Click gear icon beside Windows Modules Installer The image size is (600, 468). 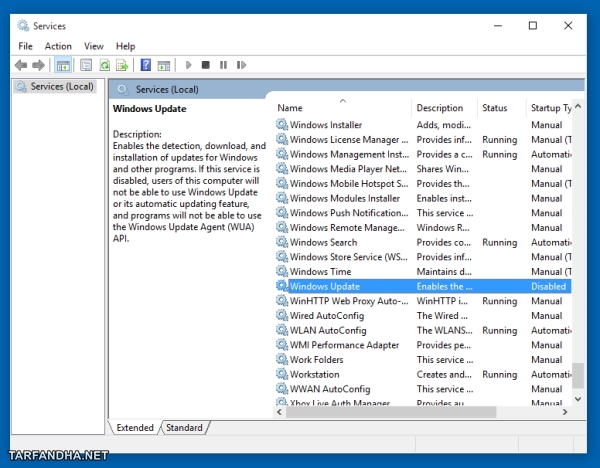pos(282,198)
